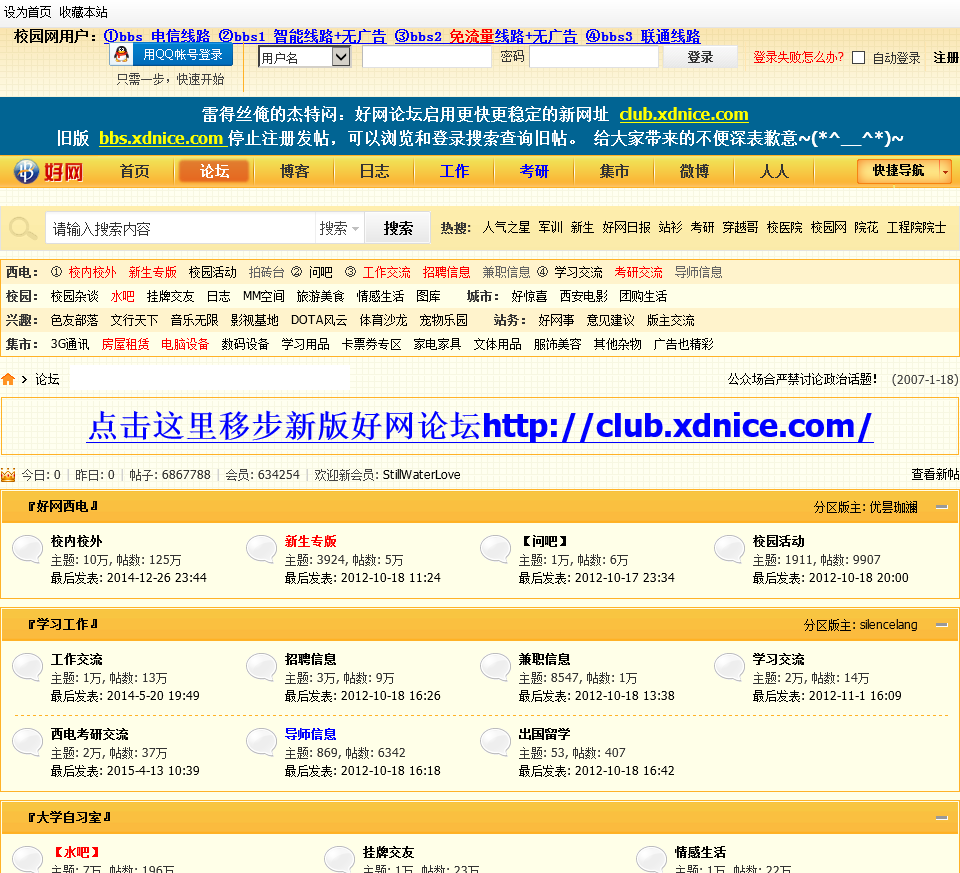The image size is (960, 873).
Task: Open the 集市 navigation tab
Action: [614, 171]
